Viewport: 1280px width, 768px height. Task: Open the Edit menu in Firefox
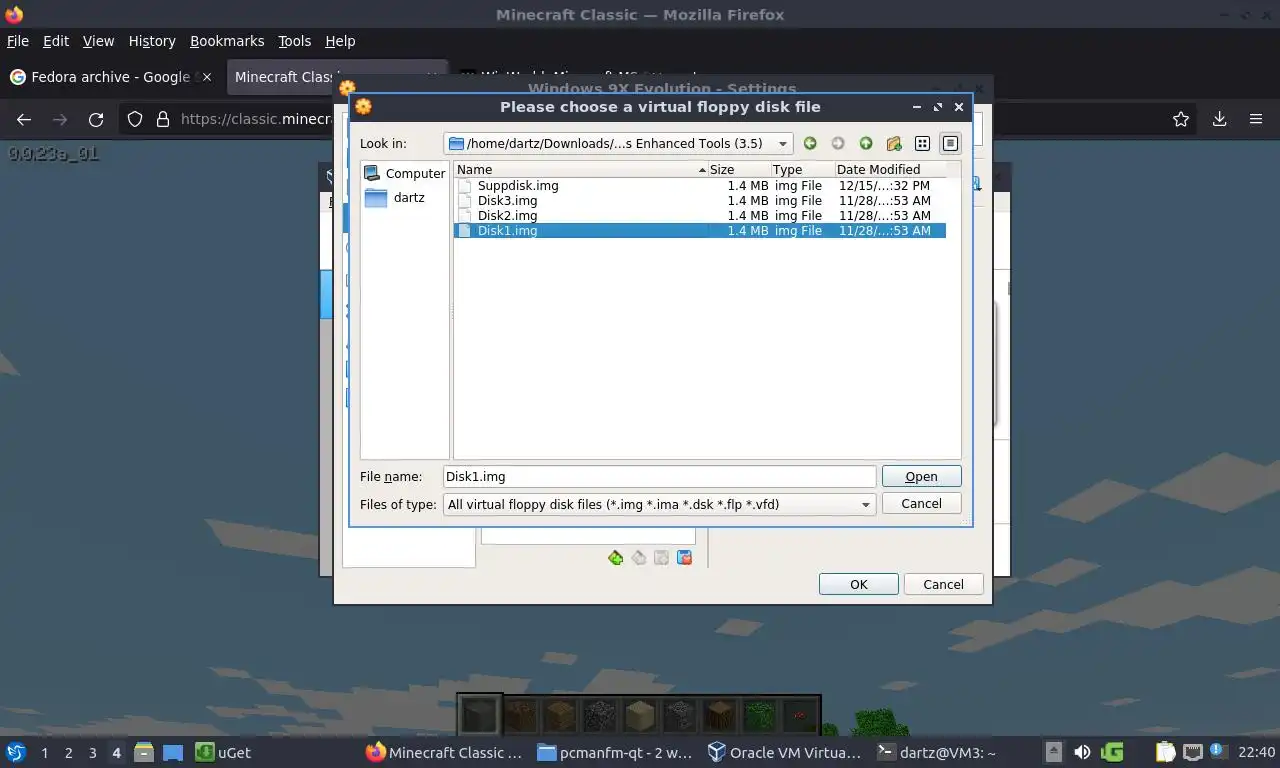click(x=56, y=41)
